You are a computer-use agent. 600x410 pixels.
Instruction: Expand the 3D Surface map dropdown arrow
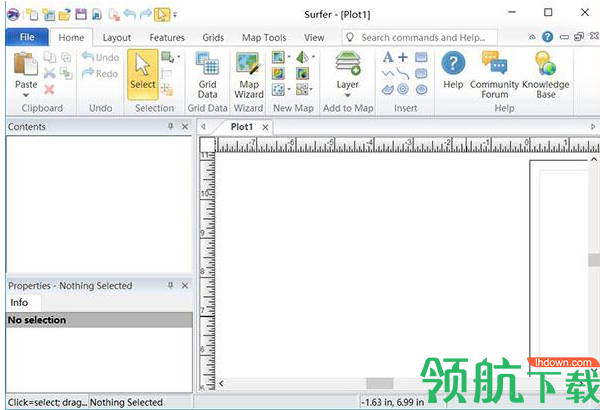tap(313, 57)
